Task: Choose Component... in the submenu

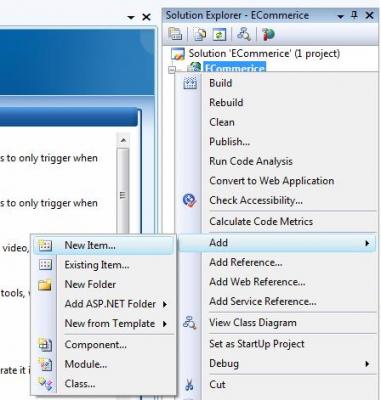Action: click(103, 345)
